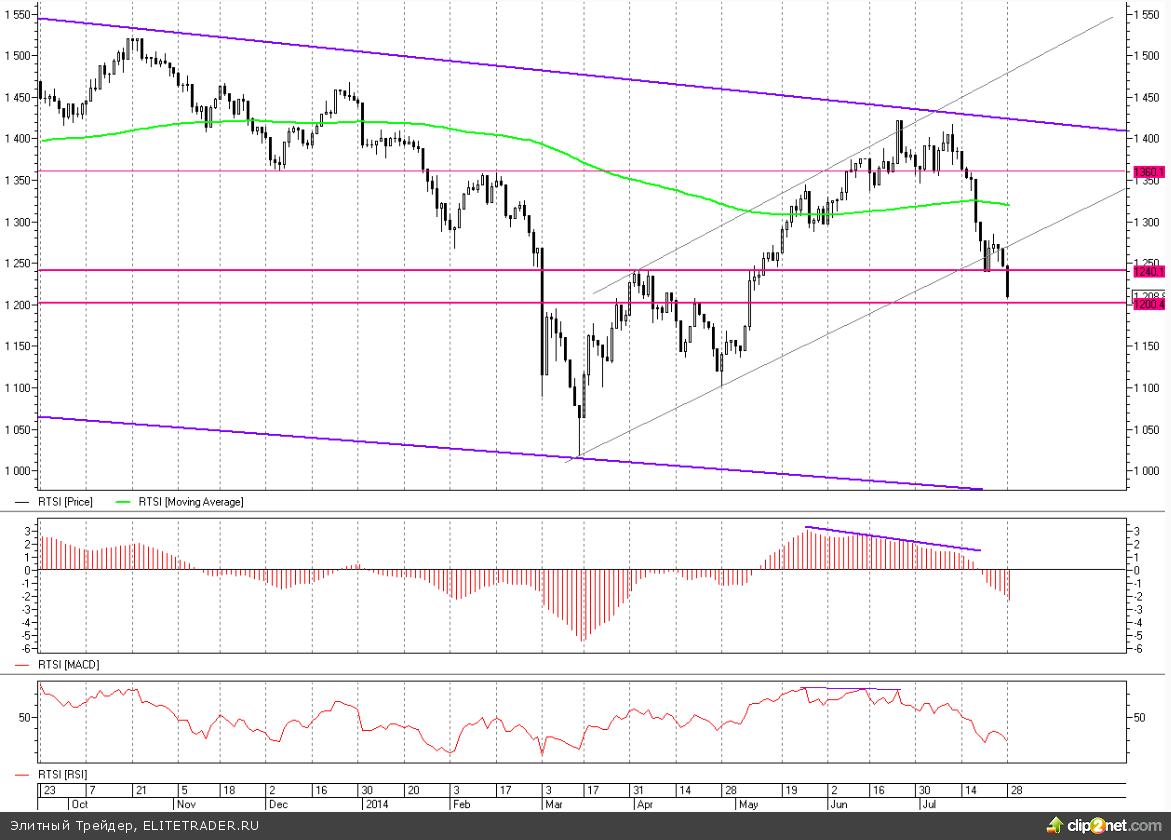Click the red RSI legend line marker
The height and width of the screenshot is (840, 1171).
click(24, 775)
